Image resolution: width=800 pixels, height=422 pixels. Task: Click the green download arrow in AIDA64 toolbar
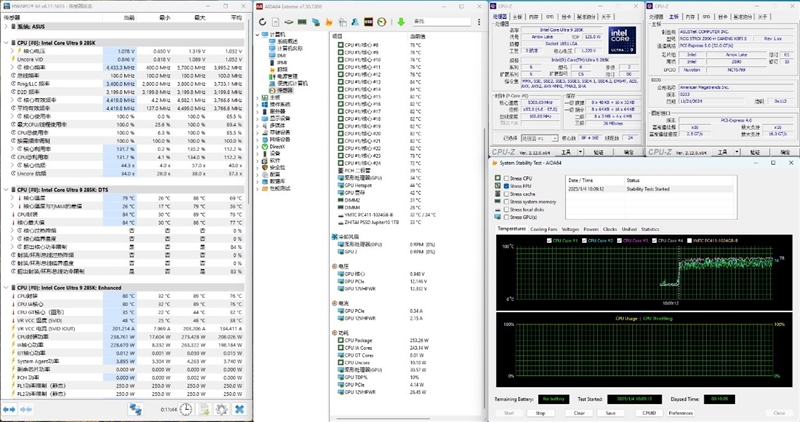coord(401,22)
